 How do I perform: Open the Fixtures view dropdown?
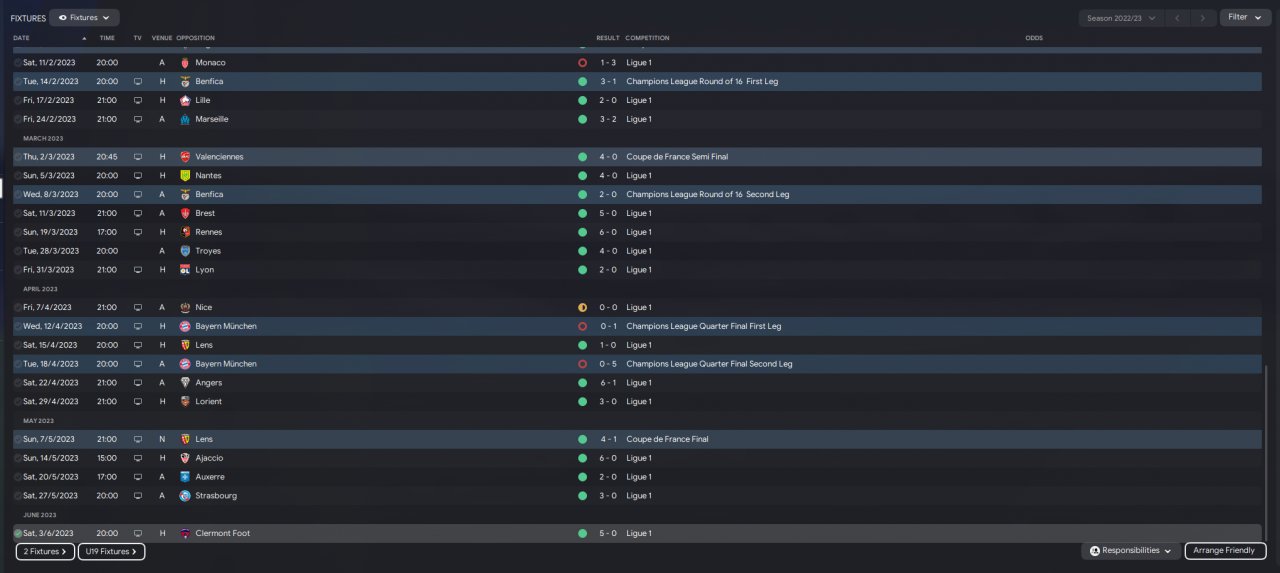(x=84, y=17)
